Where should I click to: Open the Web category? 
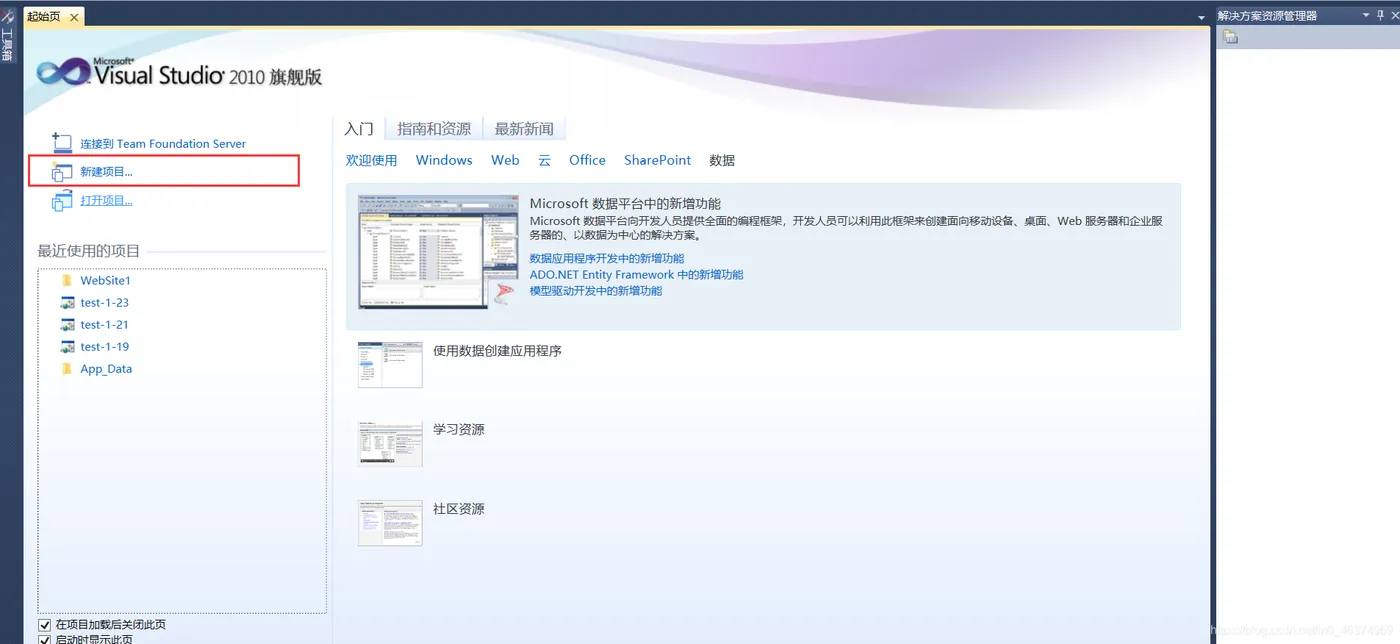[x=505, y=160]
